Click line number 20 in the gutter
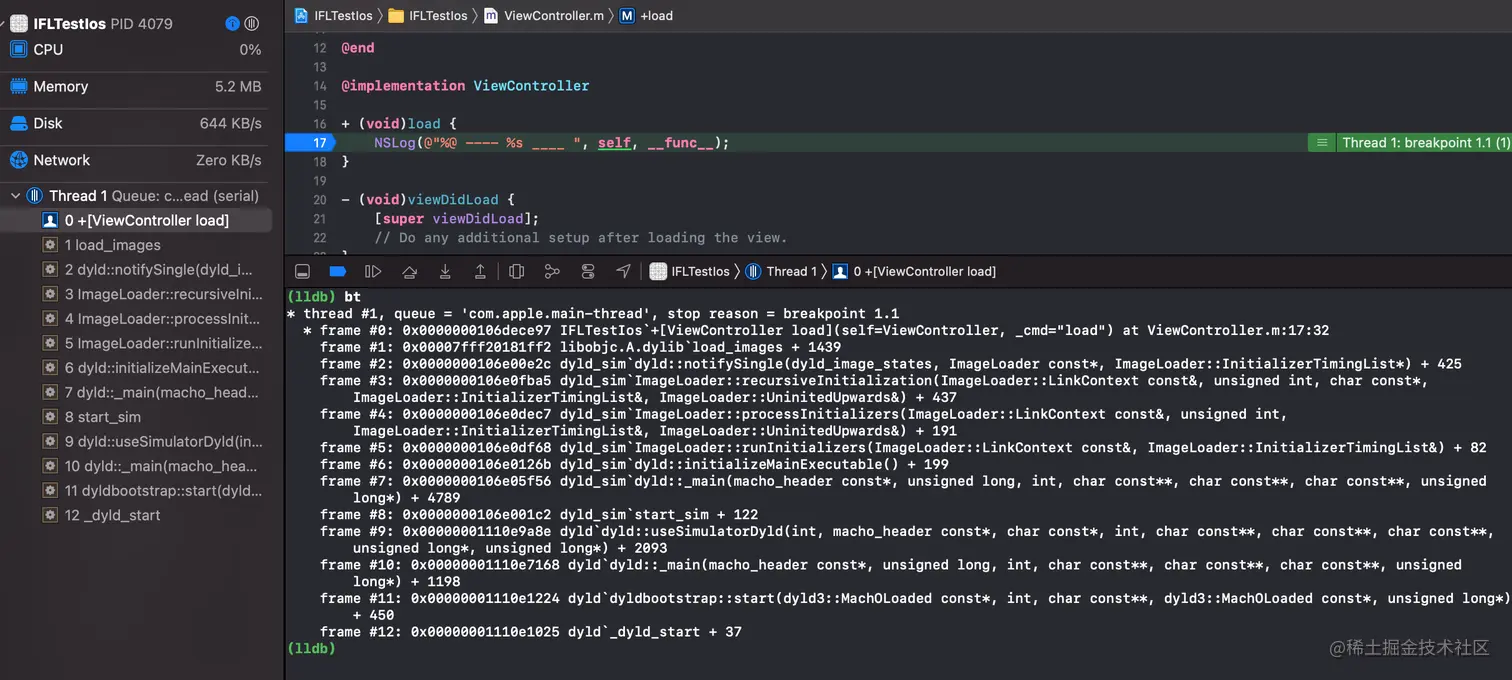Screen dimensions: 1512x680 click(320, 199)
